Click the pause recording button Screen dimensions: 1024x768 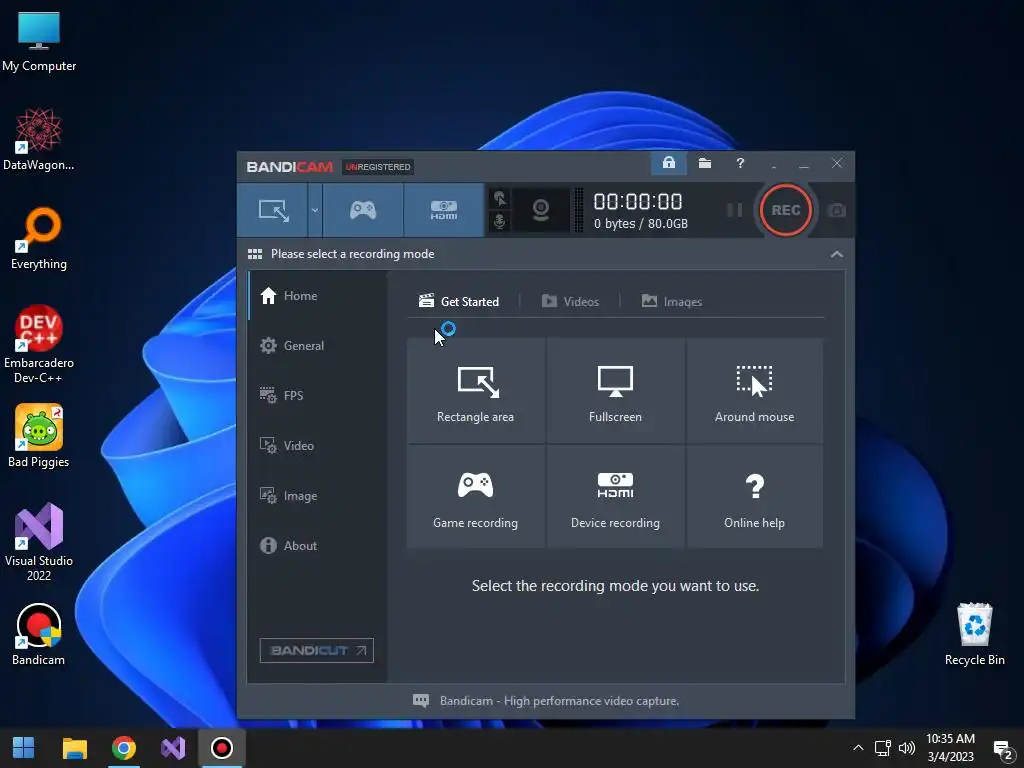(x=734, y=210)
